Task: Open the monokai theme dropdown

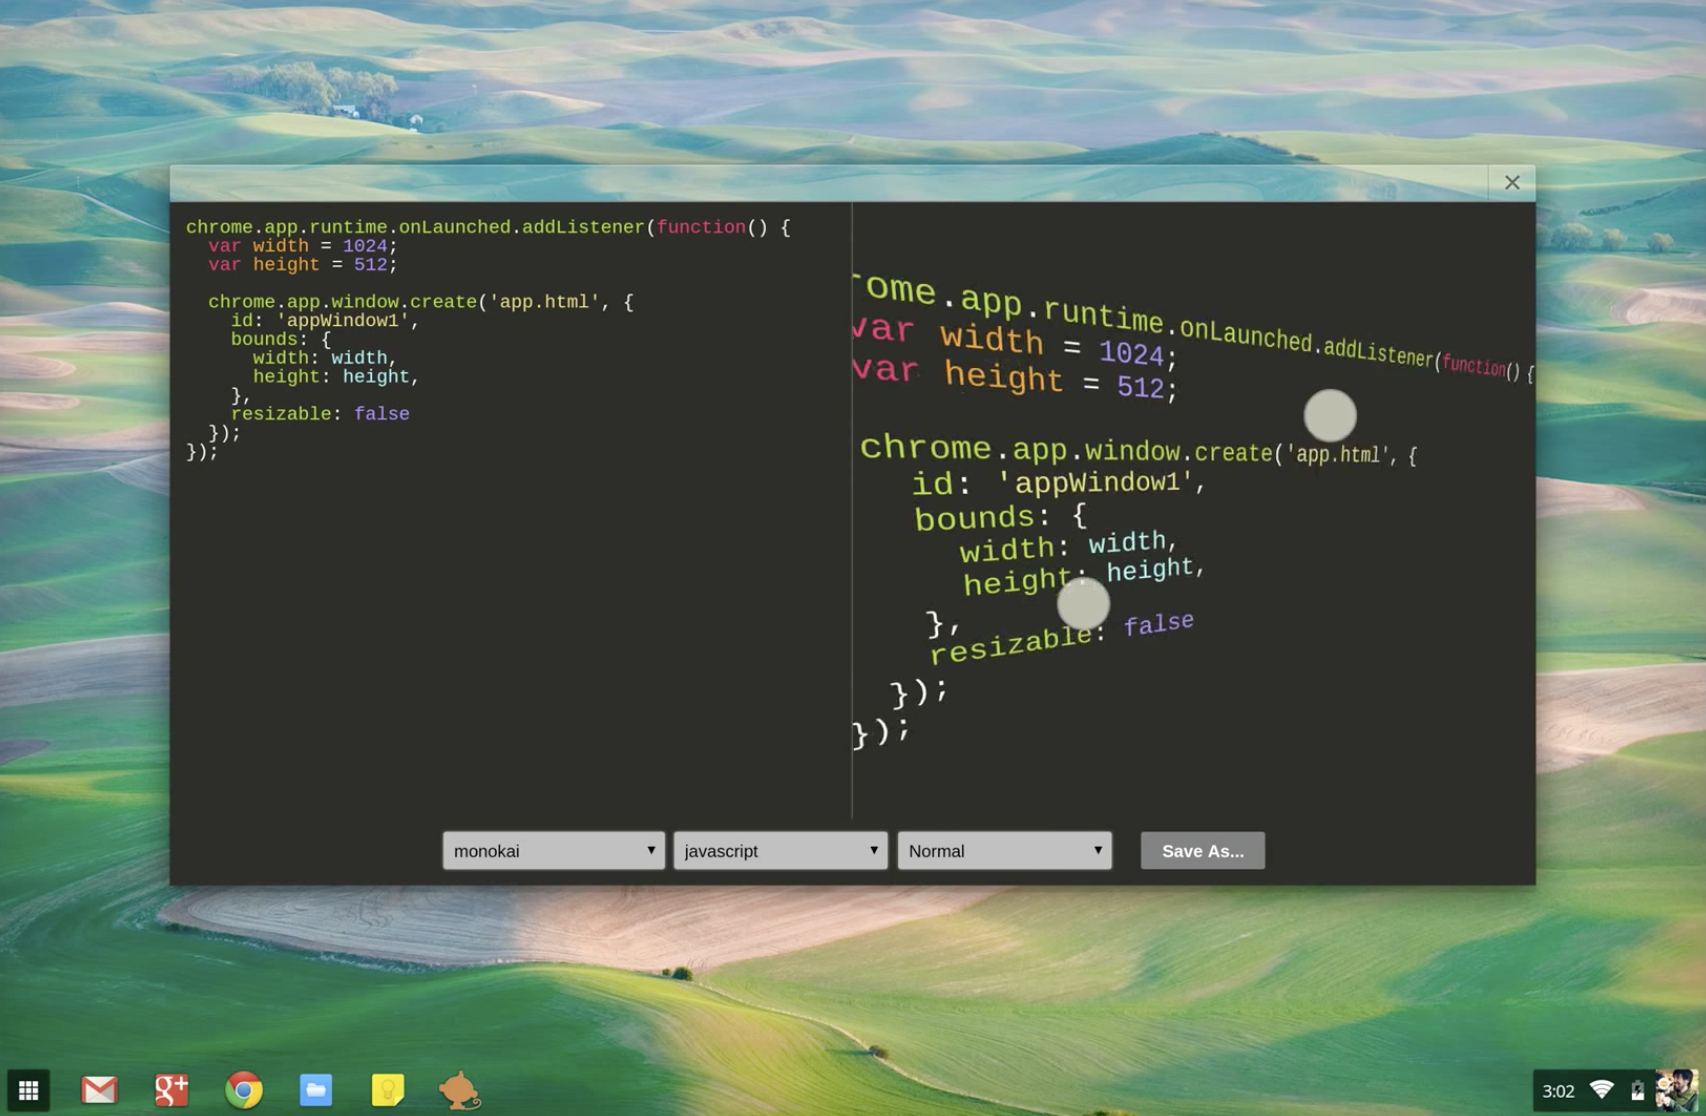Action: 553,851
